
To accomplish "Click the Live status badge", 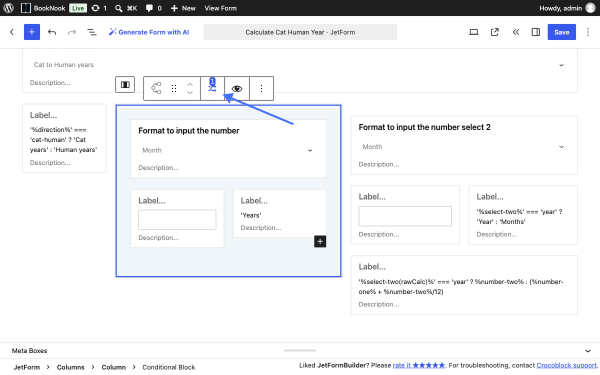I will (x=78, y=8).
